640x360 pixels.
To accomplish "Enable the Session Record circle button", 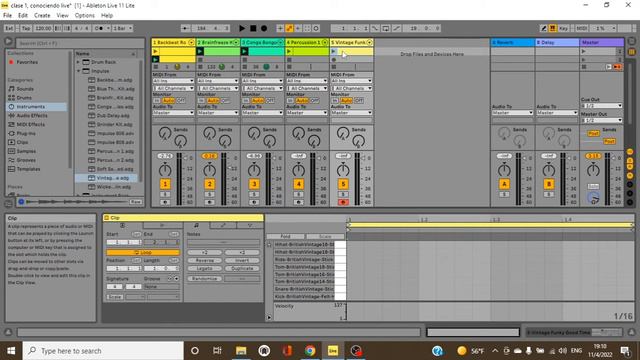I will pos(316,28).
